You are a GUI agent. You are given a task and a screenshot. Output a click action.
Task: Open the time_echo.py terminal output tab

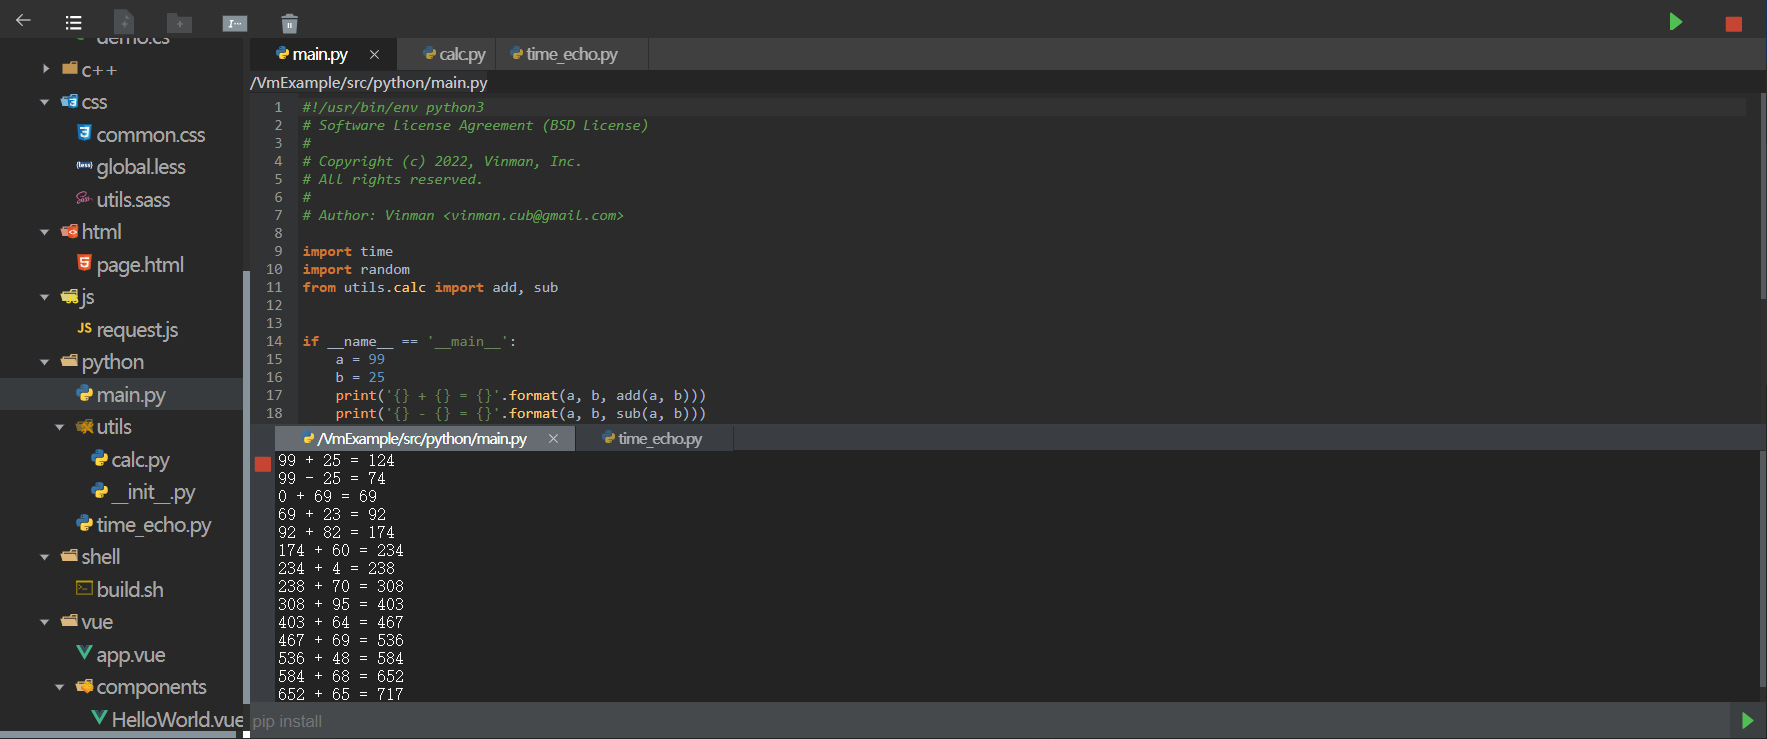click(x=655, y=439)
